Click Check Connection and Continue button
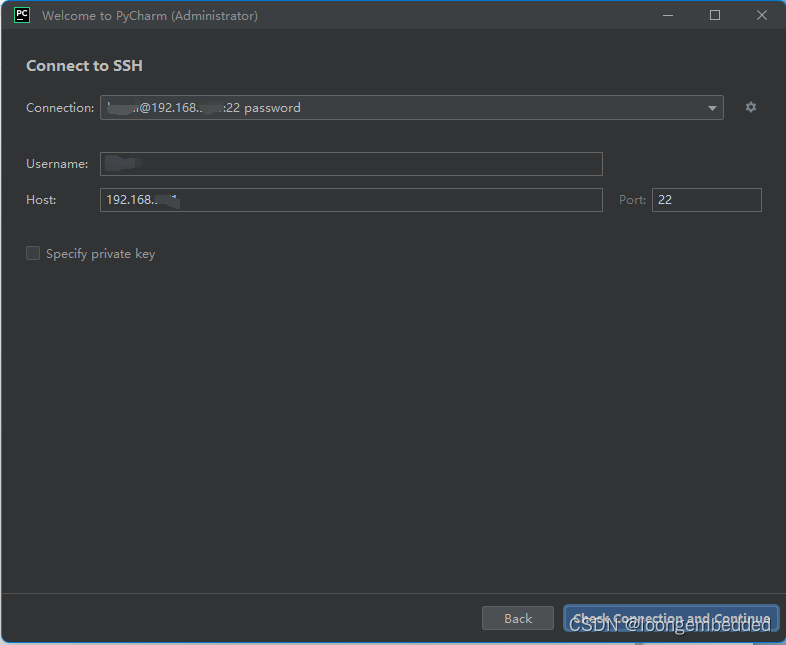Screen dimensions: 786x645 pyautogui.click(x=671, y=618)
